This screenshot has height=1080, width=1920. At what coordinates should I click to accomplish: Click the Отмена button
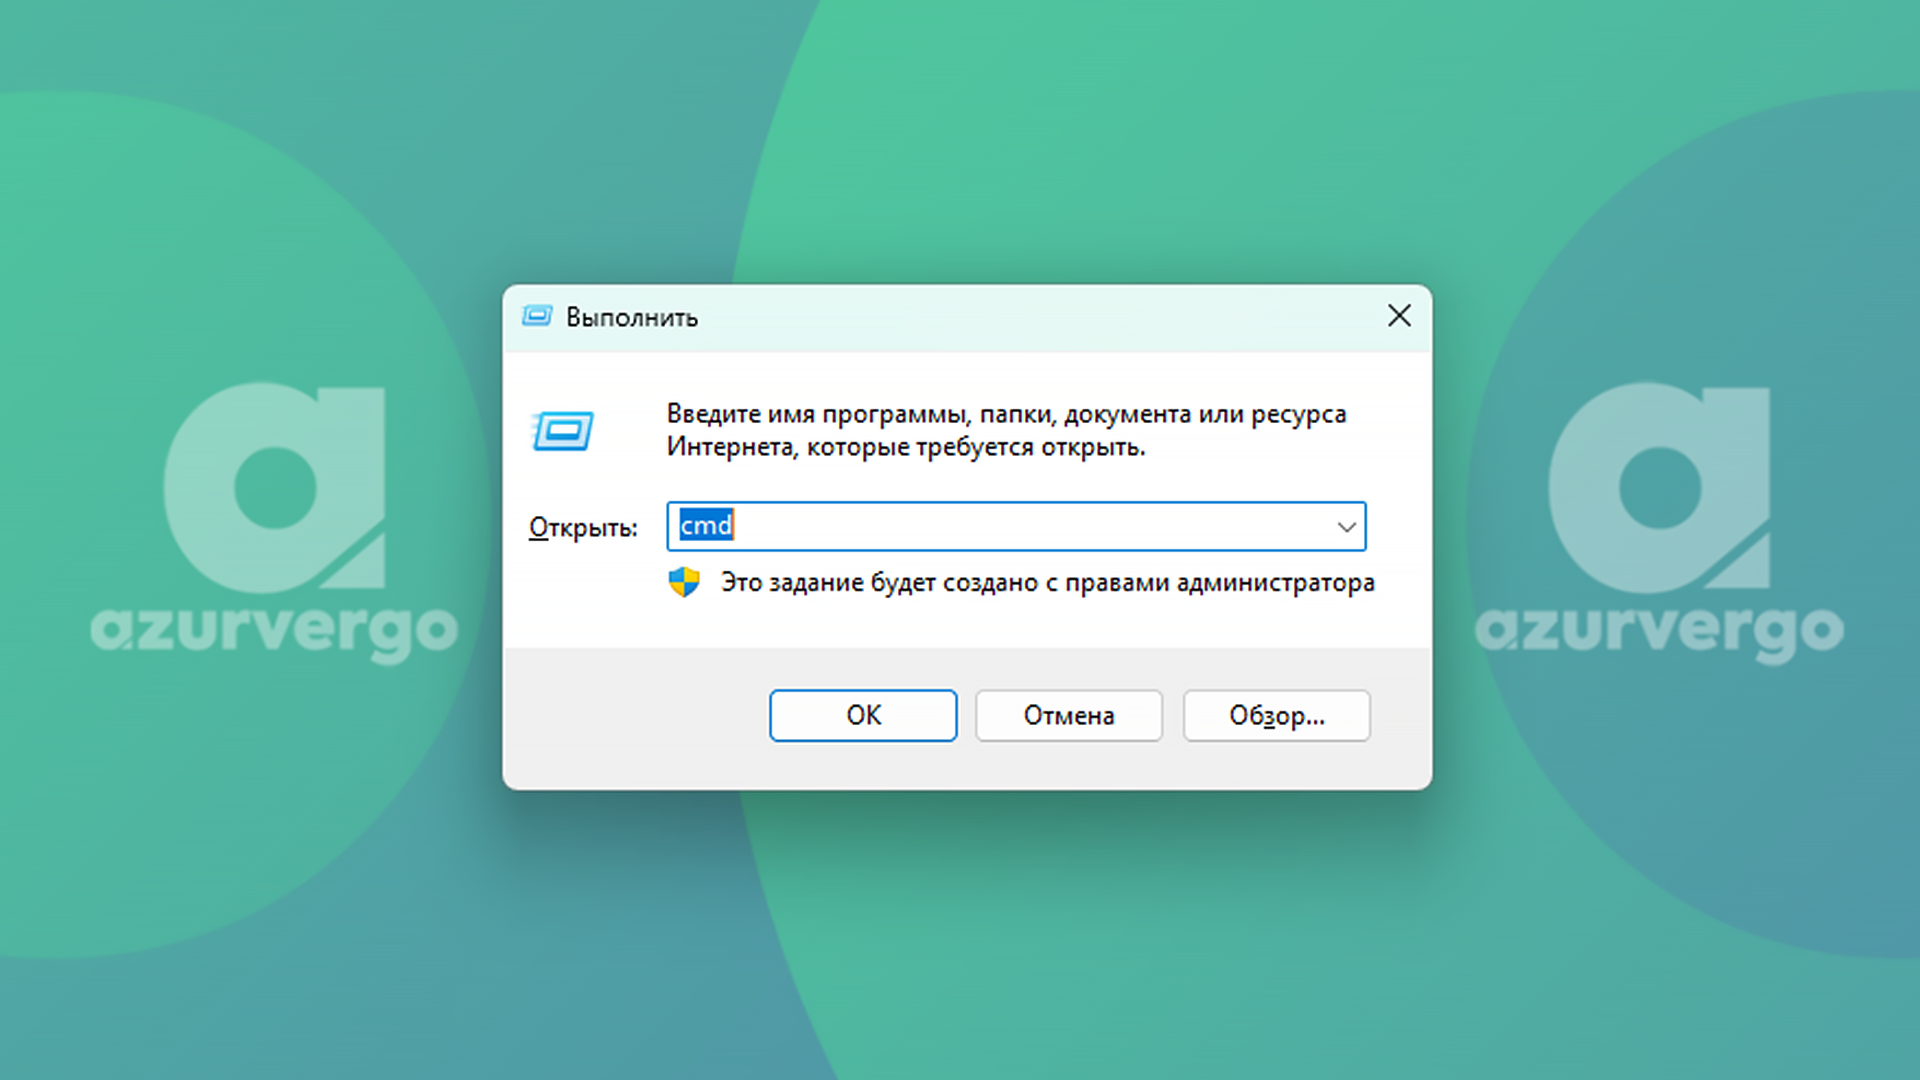click(1069, 715)
